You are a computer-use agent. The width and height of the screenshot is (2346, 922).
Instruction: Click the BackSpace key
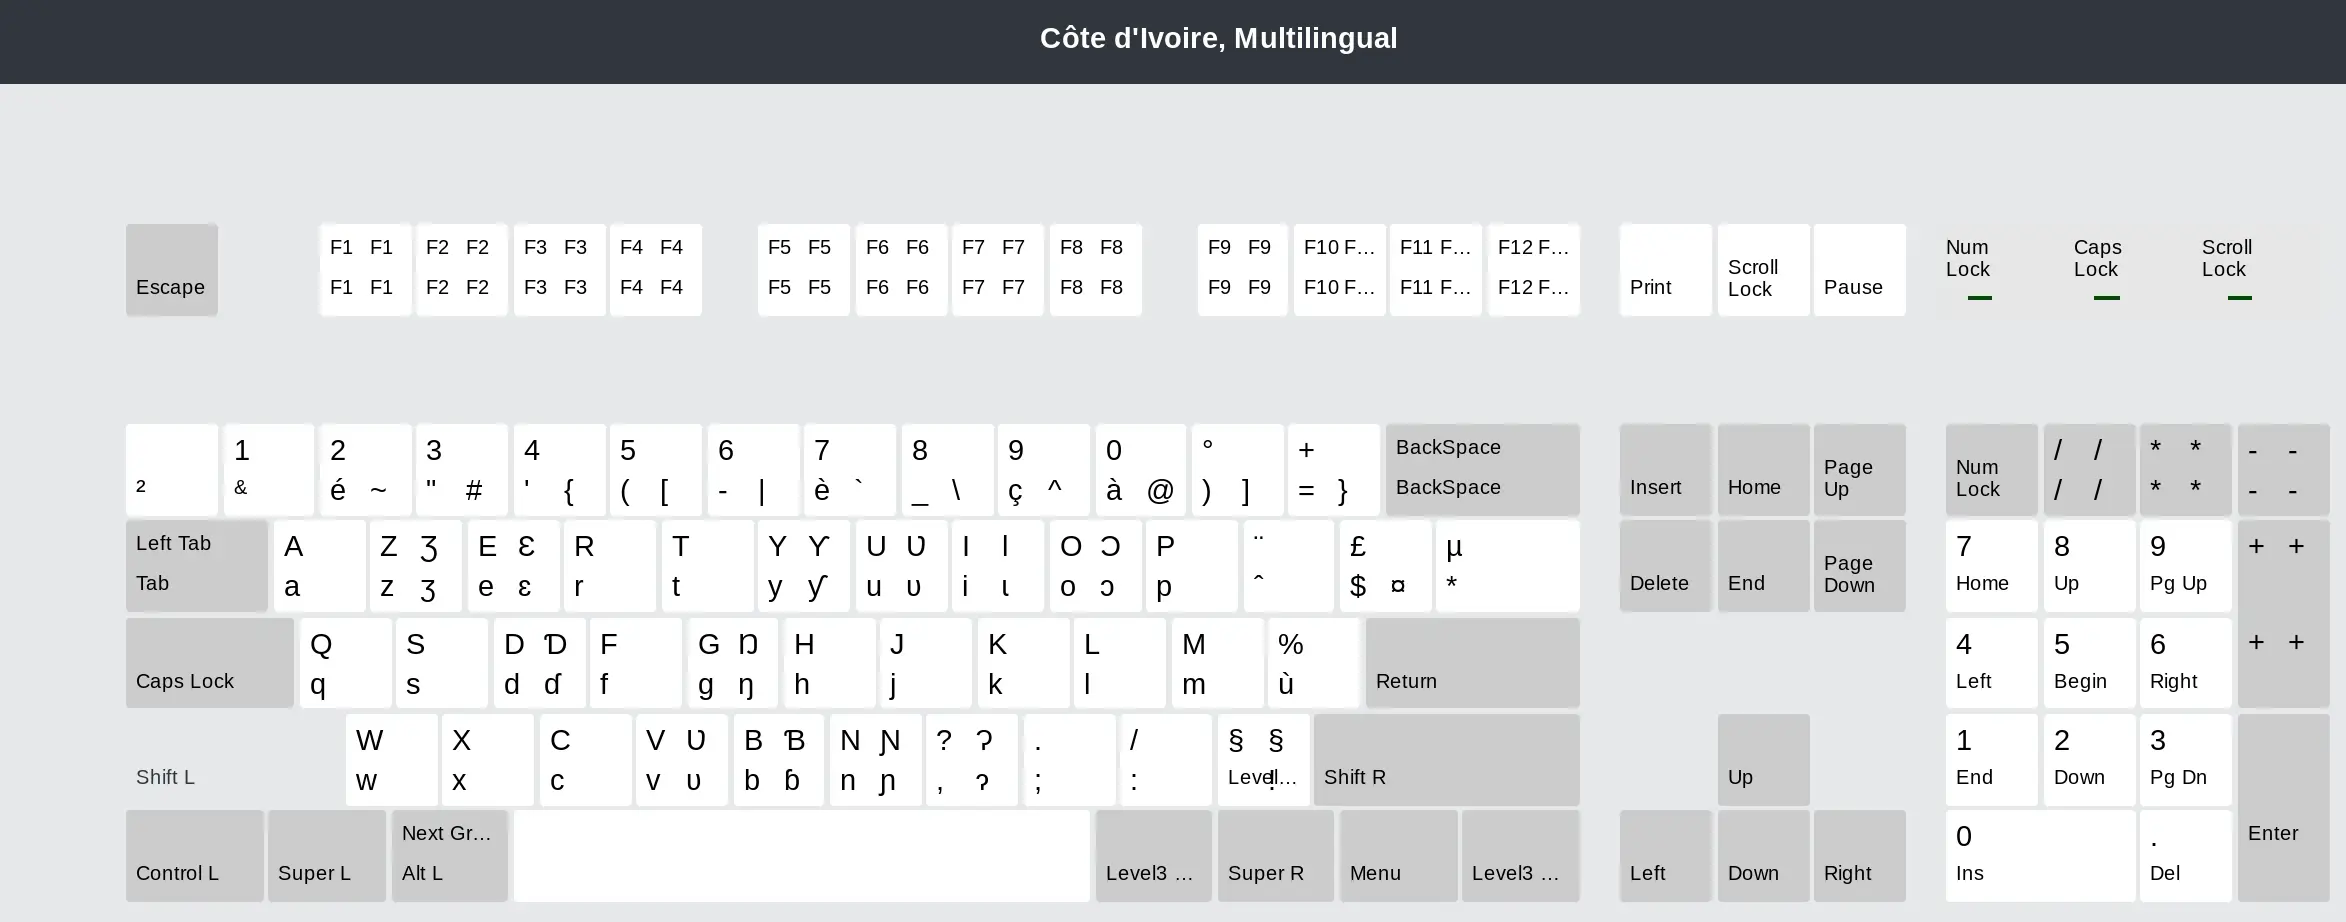(1483, 470)
